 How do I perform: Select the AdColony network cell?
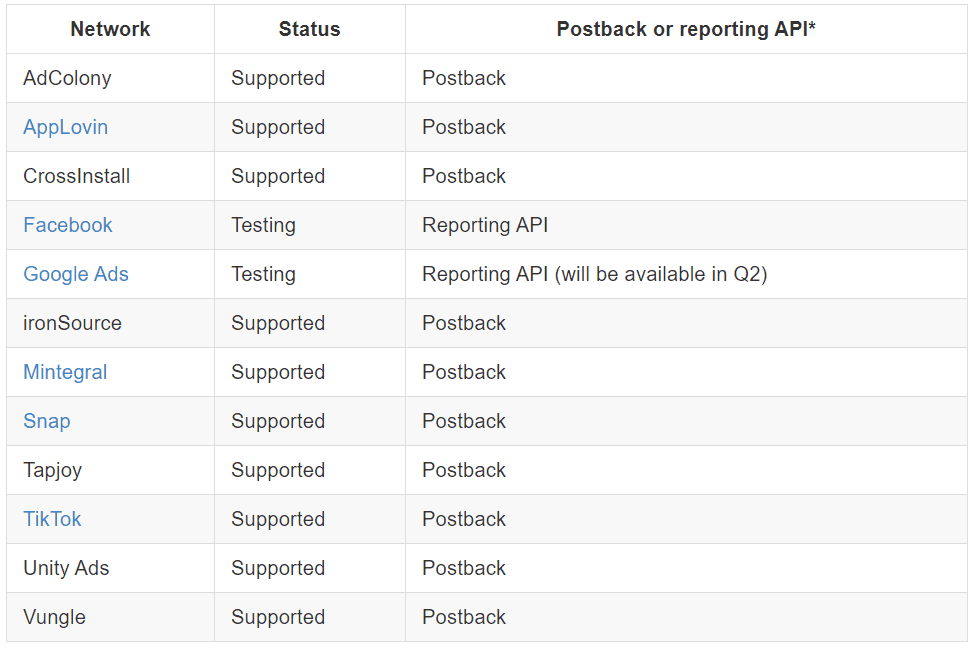click(110, 78)
